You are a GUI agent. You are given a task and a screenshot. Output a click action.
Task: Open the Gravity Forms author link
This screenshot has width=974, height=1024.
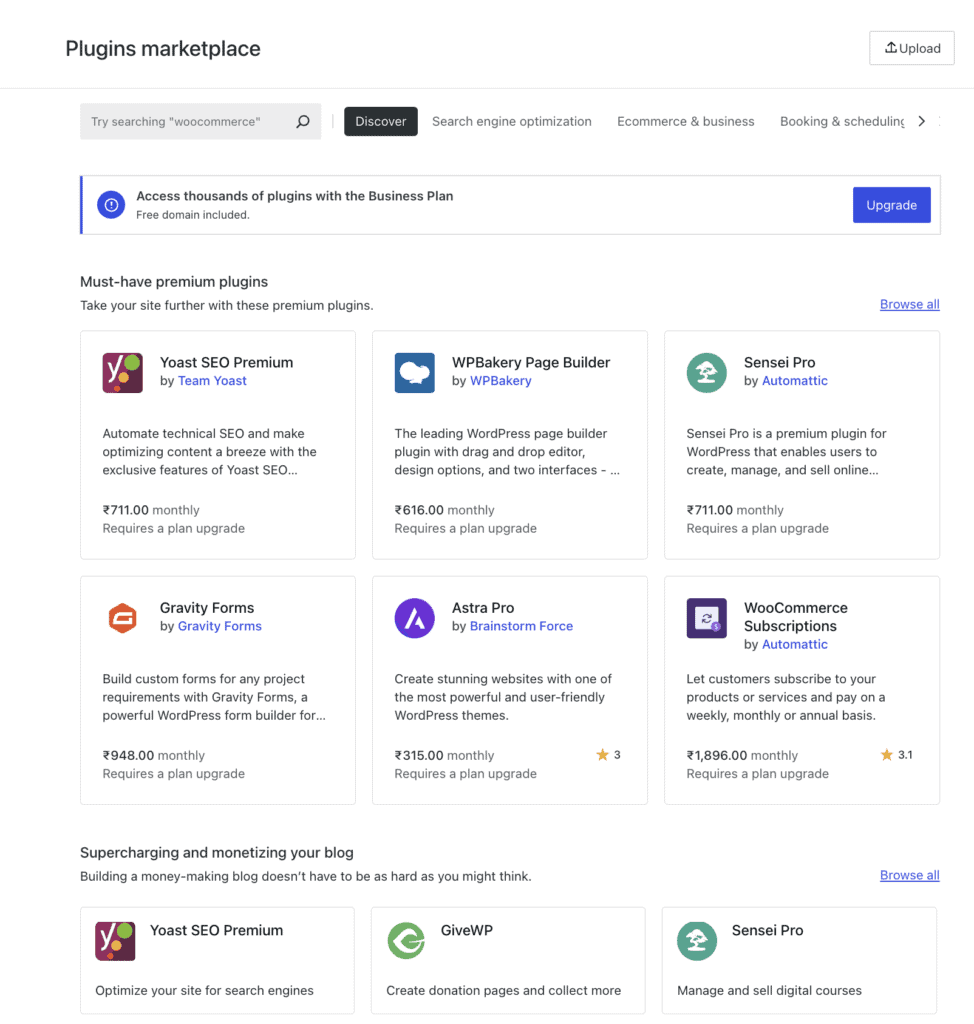click(219, 626)
